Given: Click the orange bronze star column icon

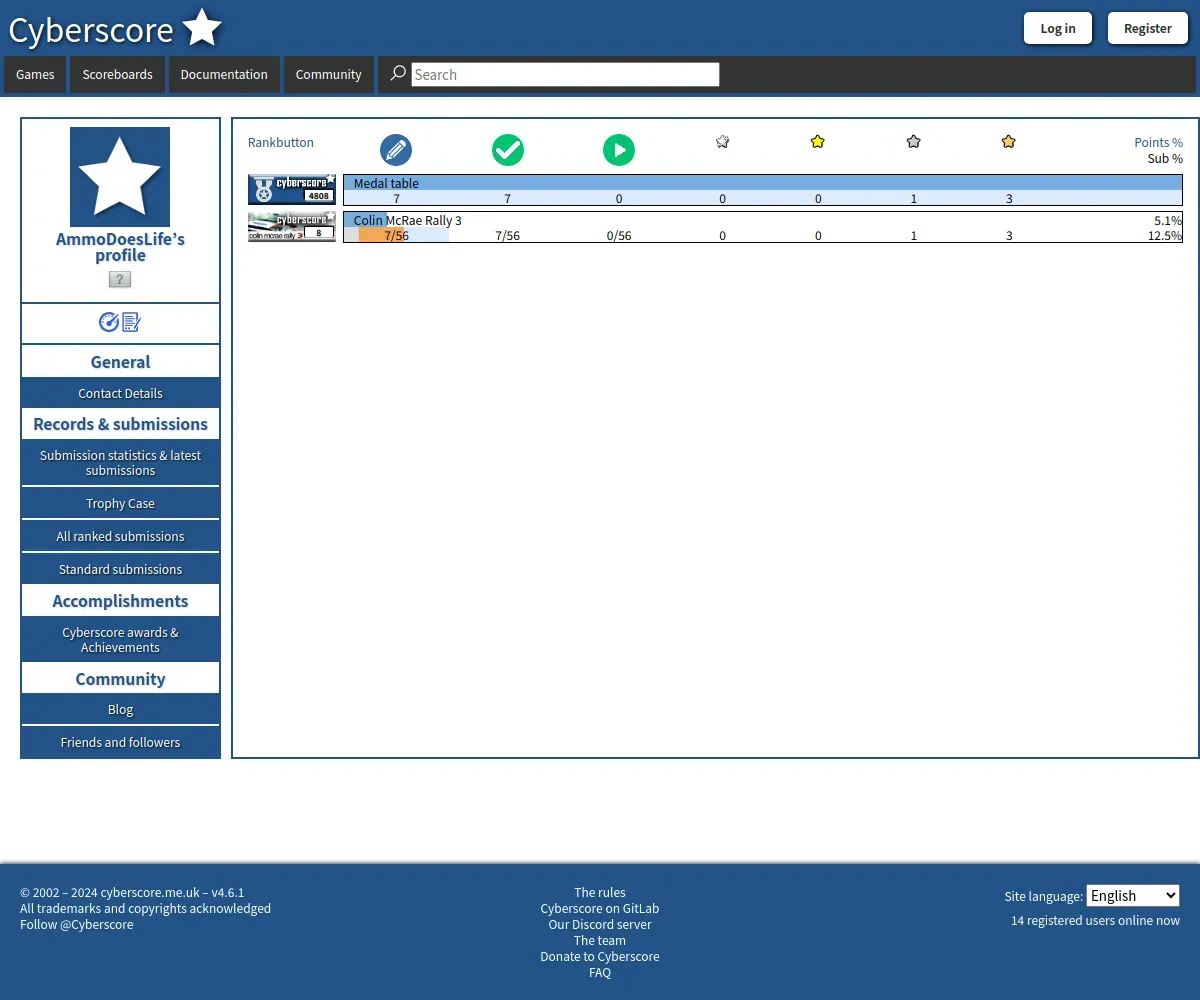Looking at the screenshot, I should coord(1008,142).
